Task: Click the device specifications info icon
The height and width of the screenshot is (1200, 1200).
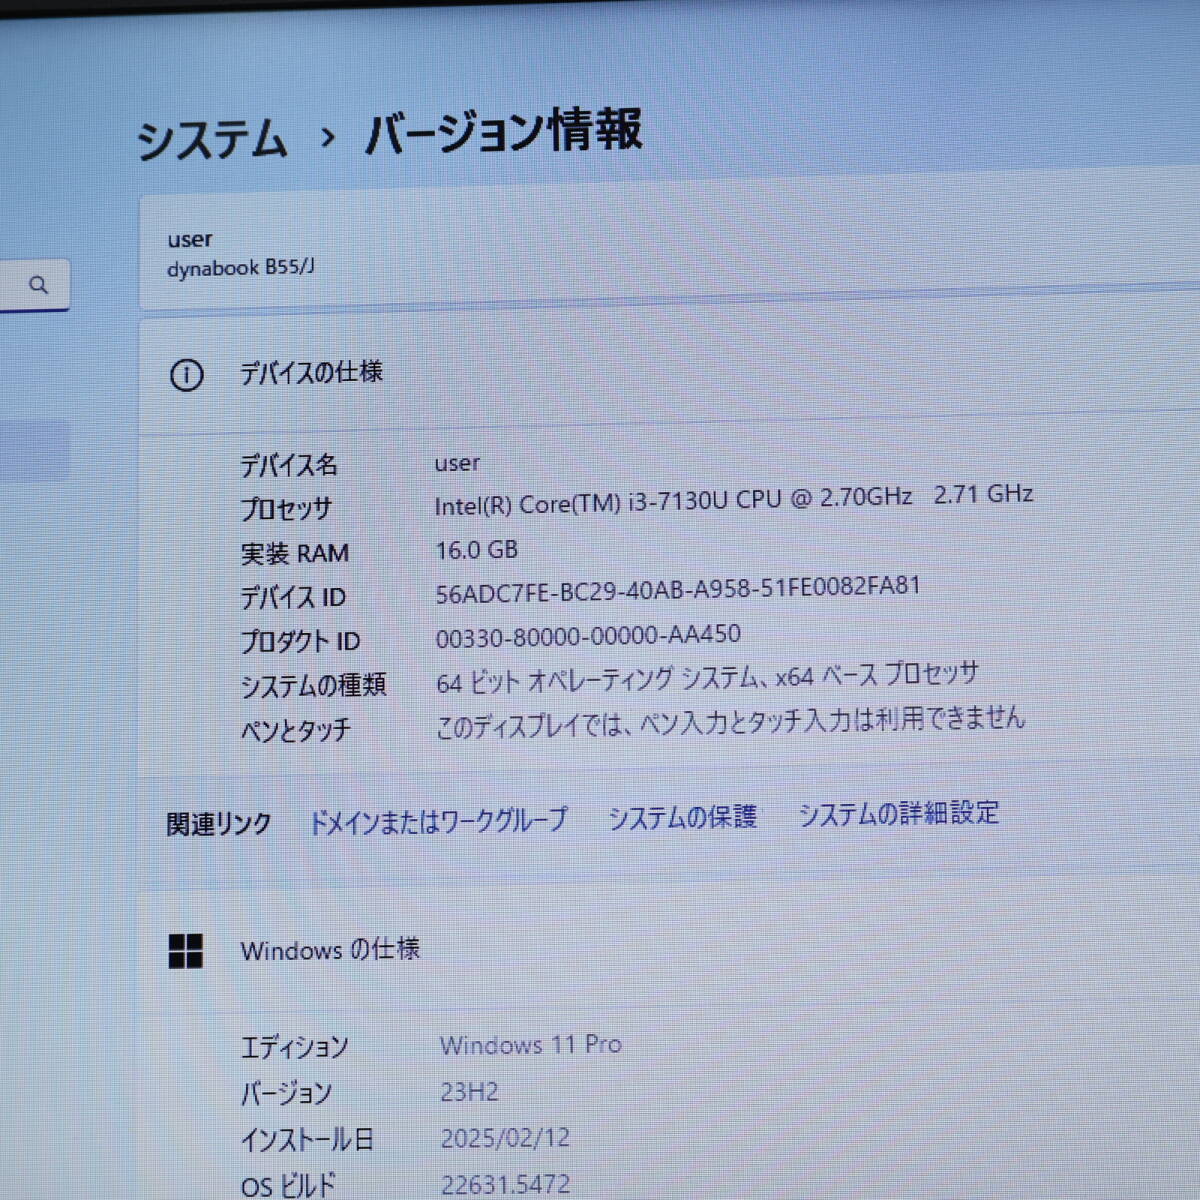Action: pos(186,375)
